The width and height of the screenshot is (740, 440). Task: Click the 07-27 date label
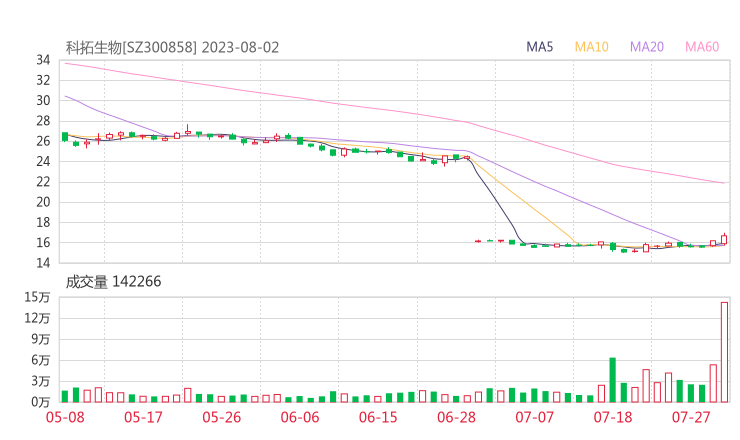coord(691,417)
